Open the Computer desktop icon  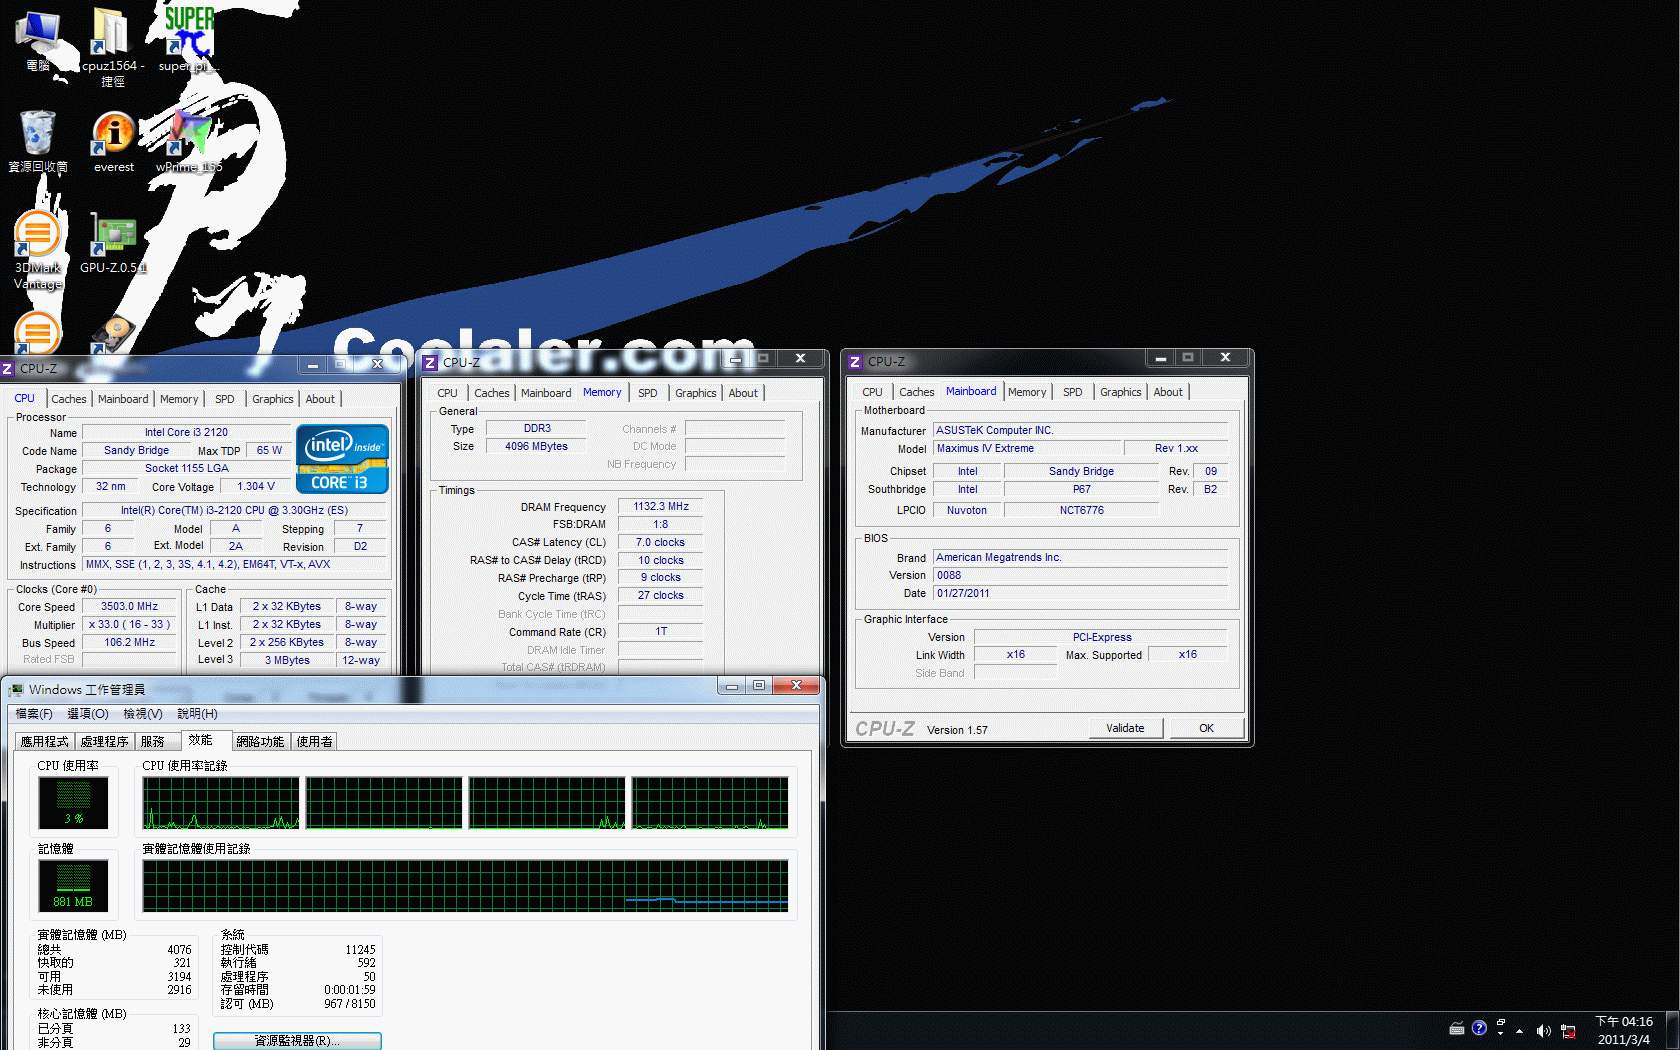pyautogui.click(x=38, y=40)
